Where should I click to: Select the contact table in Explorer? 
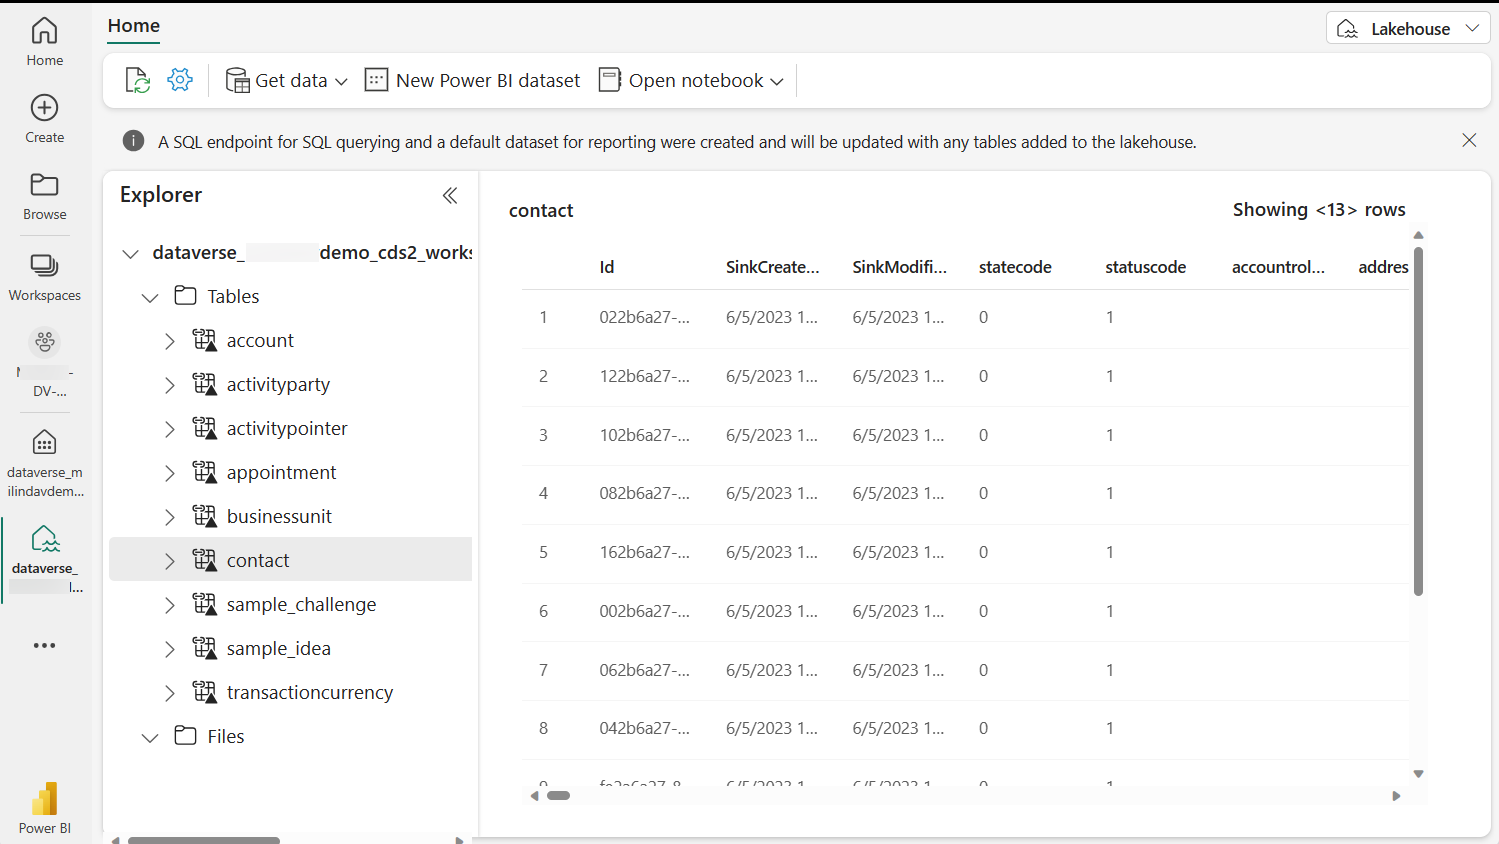coord(290,560)
